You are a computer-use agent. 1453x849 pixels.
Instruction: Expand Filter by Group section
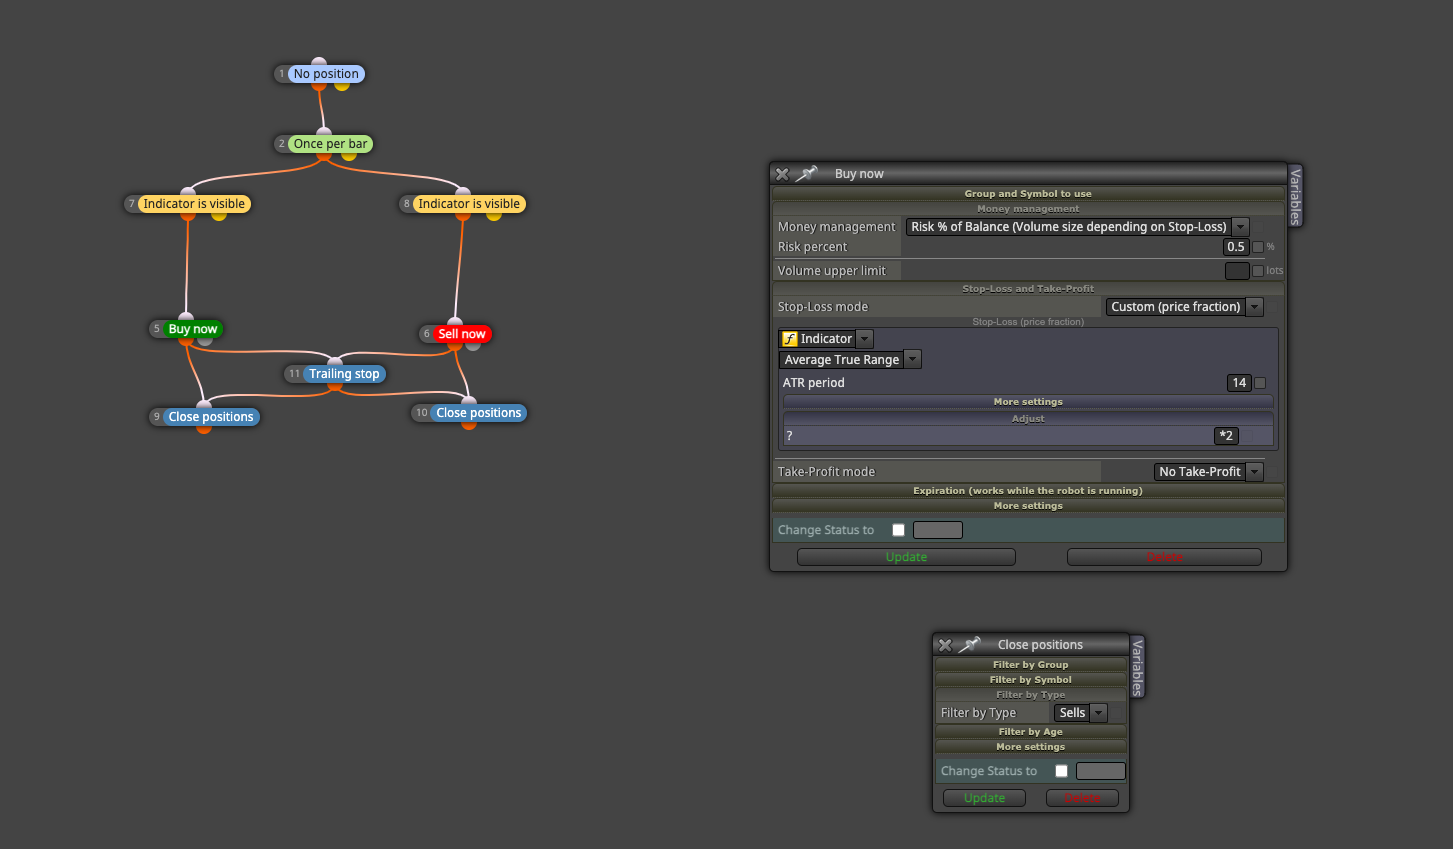[x=1031, y=665]
